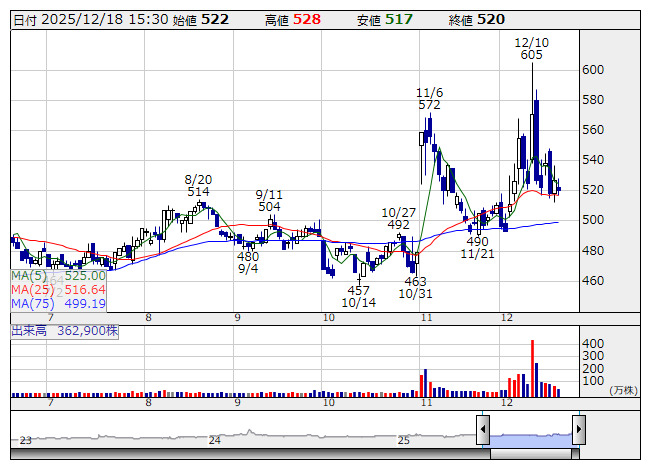653x470 pixels.
Task: Click the 安値 517 low price
Action: (385, 20)
